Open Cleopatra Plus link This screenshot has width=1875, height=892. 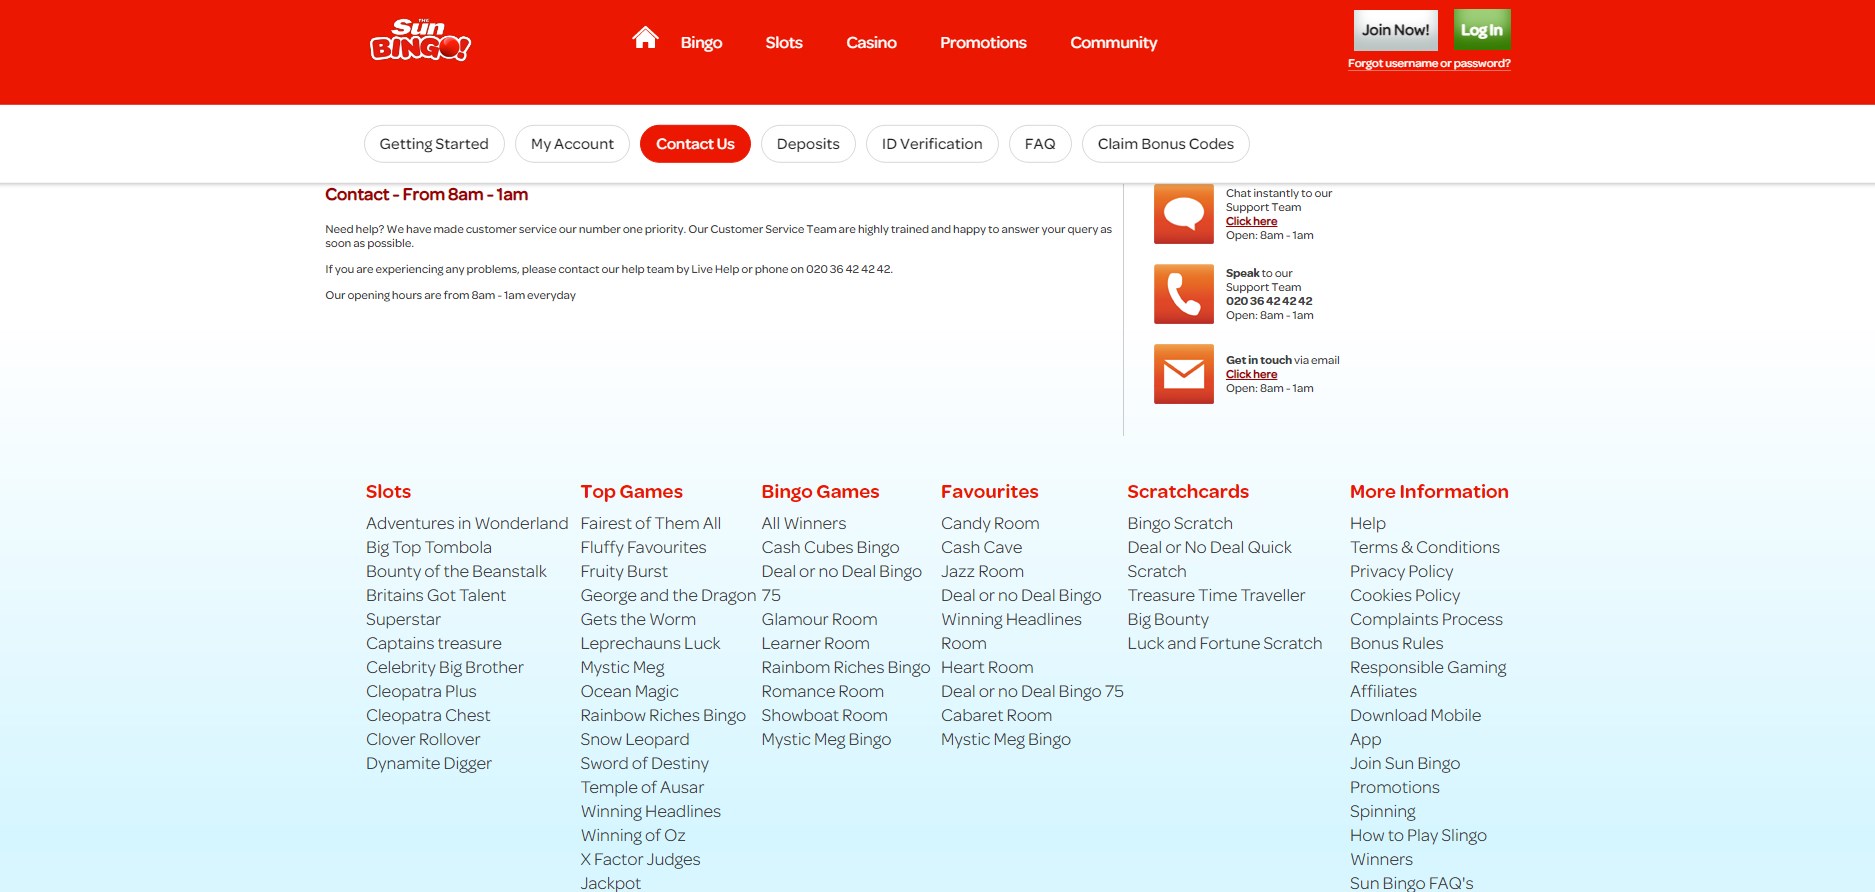coord(421,691)
